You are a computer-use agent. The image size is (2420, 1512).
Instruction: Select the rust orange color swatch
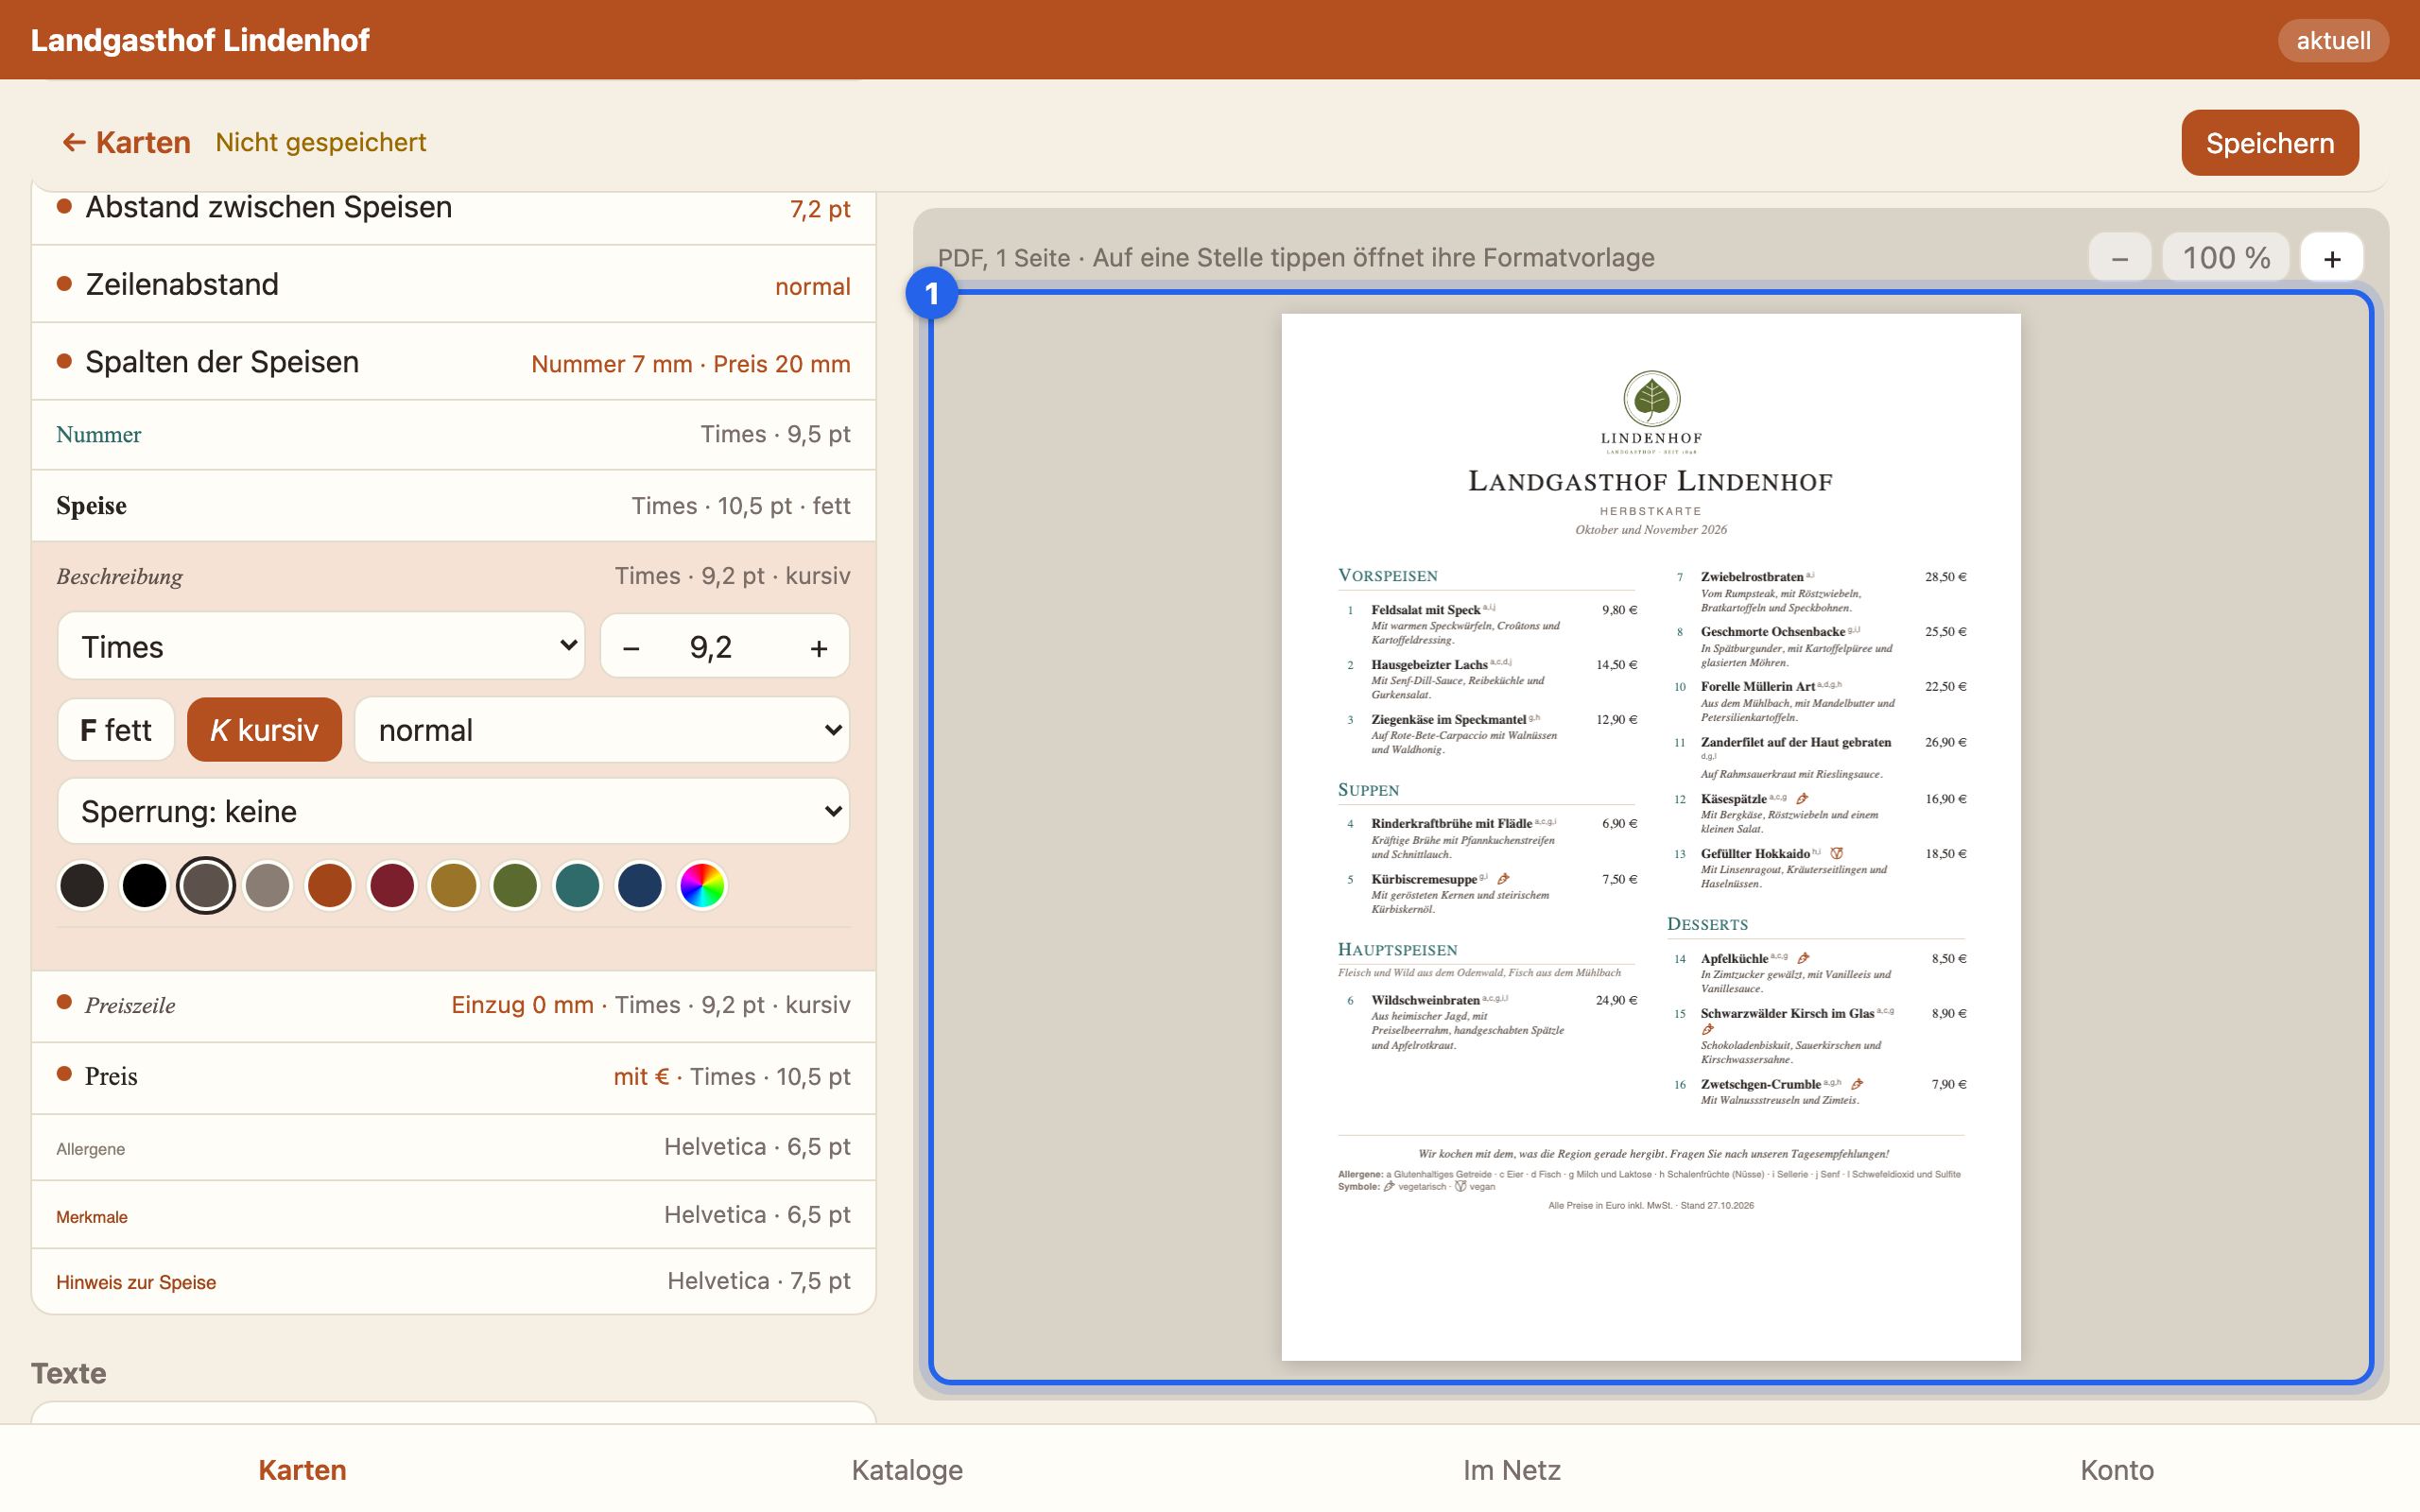tap(330, 886)
